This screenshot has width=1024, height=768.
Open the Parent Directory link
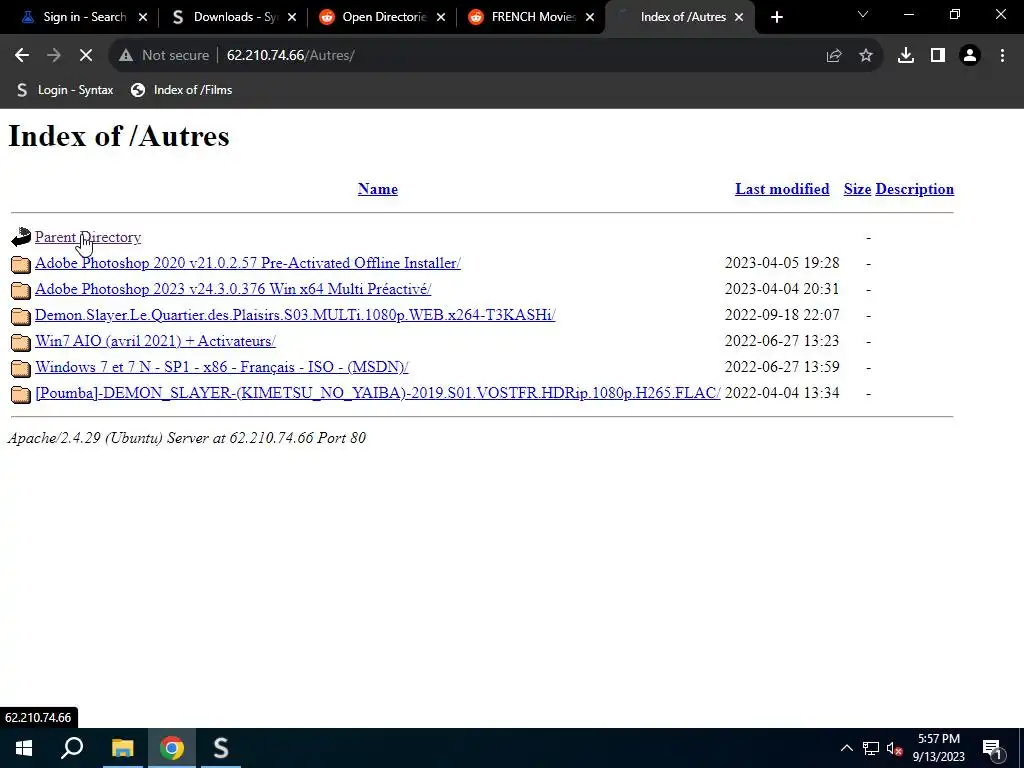pos(88,237)
